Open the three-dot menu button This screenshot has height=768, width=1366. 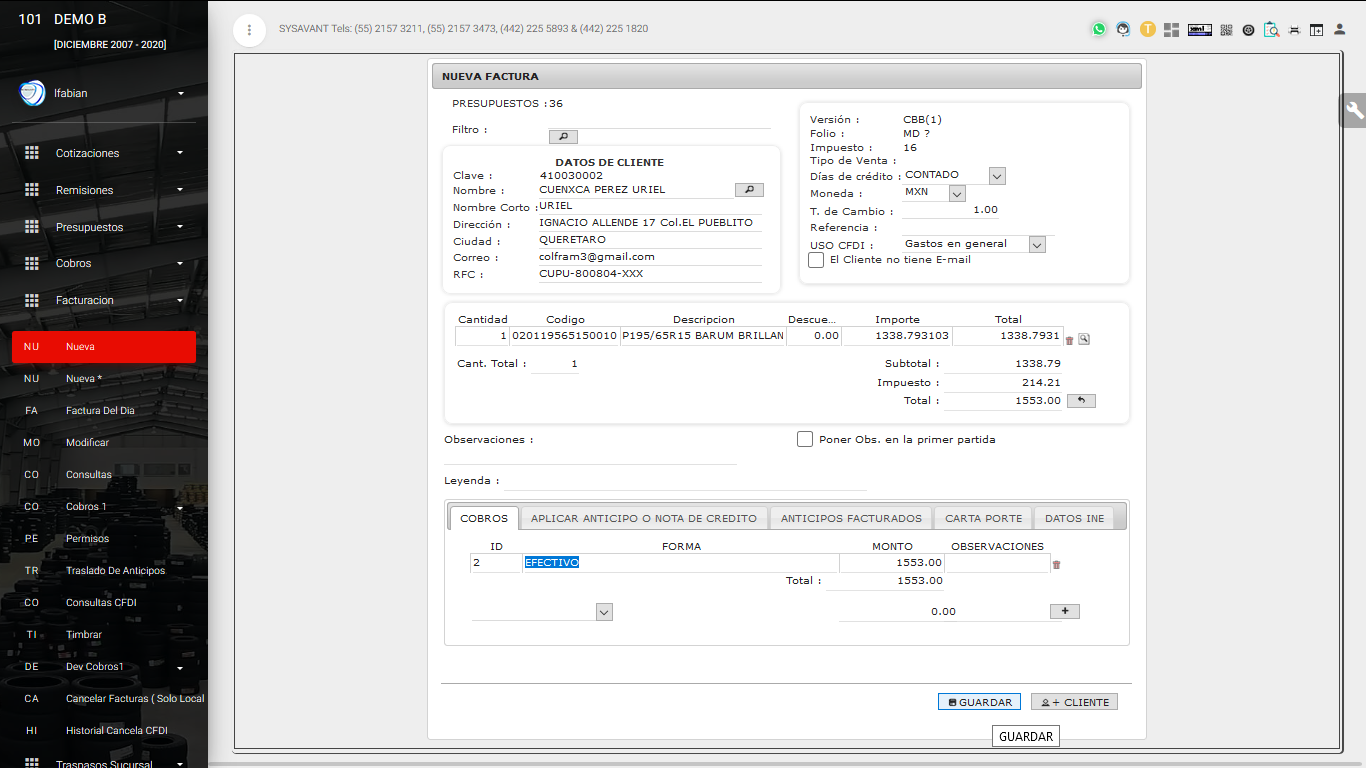pos(249,30)
